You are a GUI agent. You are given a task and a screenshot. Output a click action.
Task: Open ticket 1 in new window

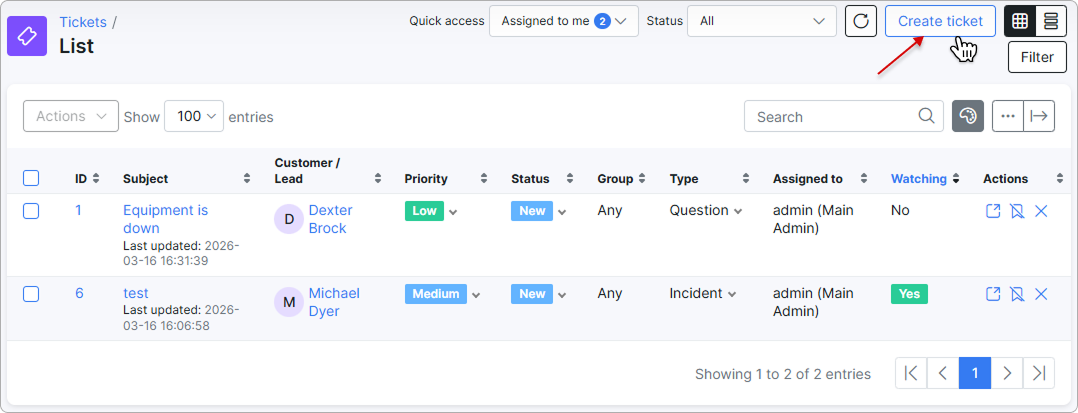point(993,211)
